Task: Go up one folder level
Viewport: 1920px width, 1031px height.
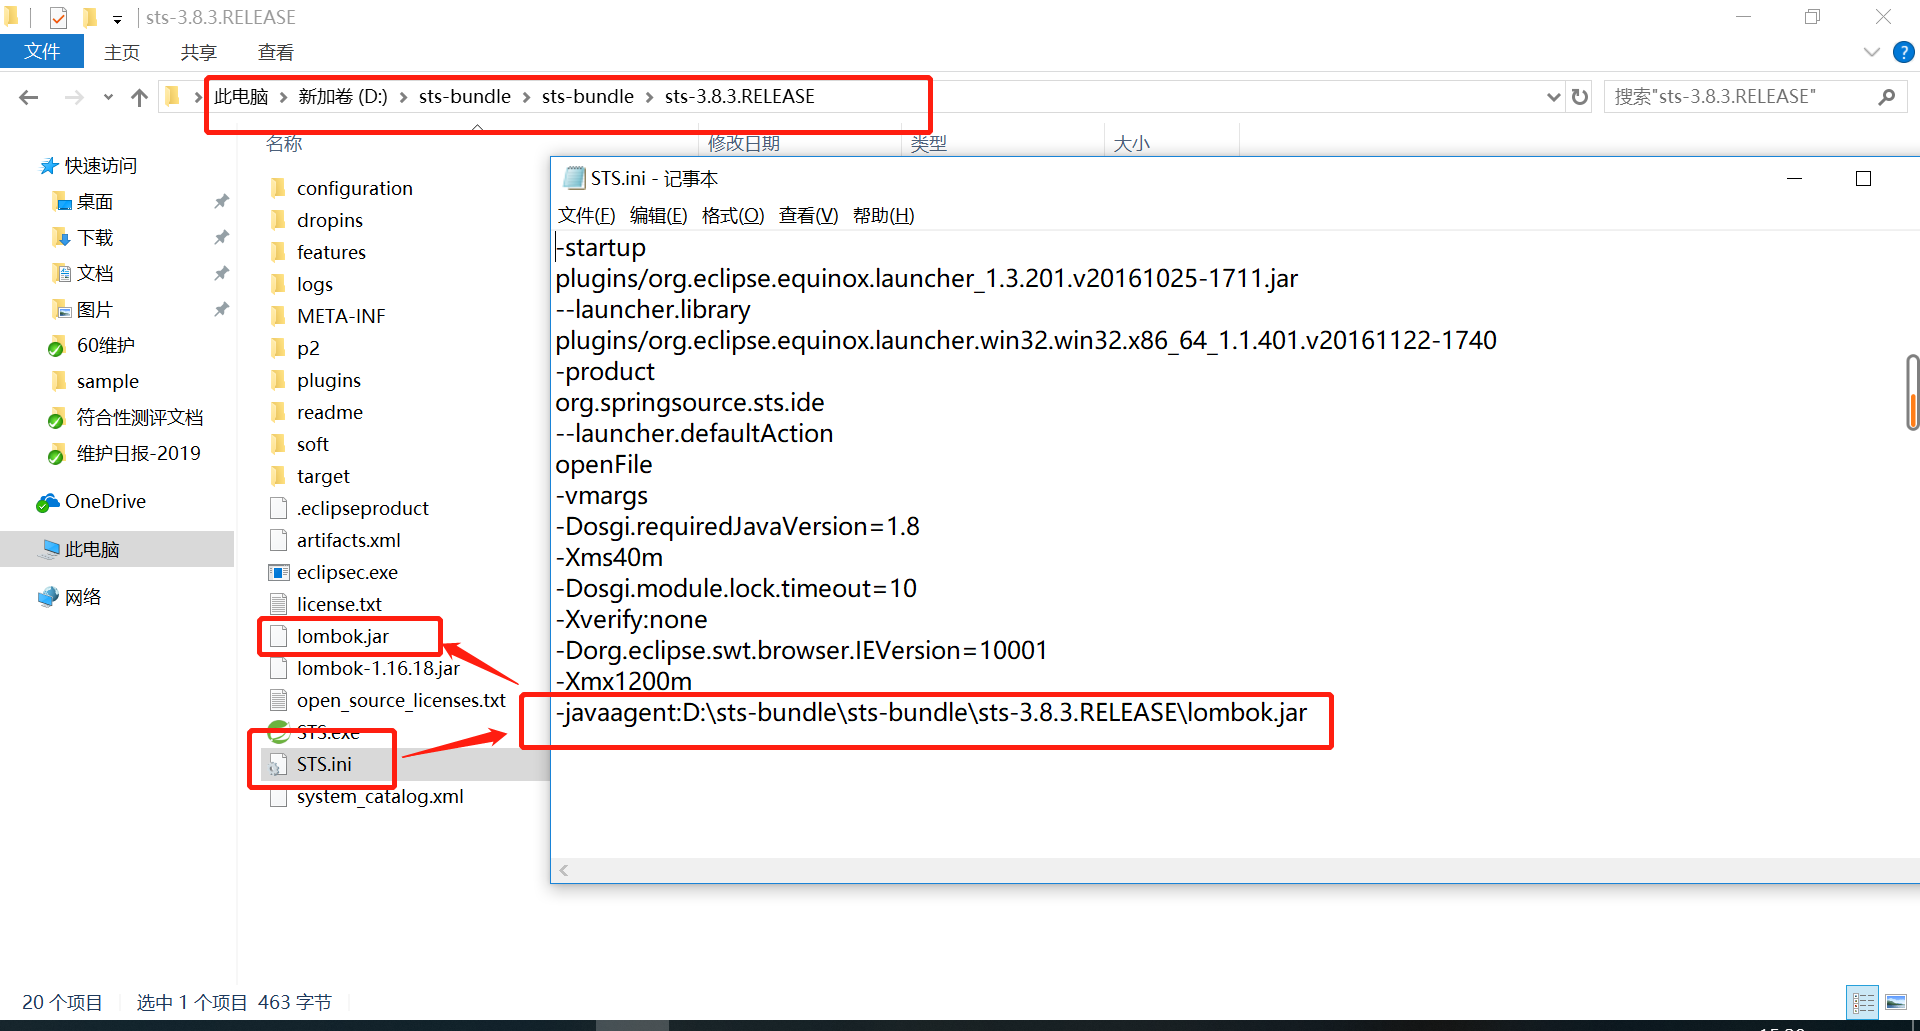Action: tap(139, 97)
